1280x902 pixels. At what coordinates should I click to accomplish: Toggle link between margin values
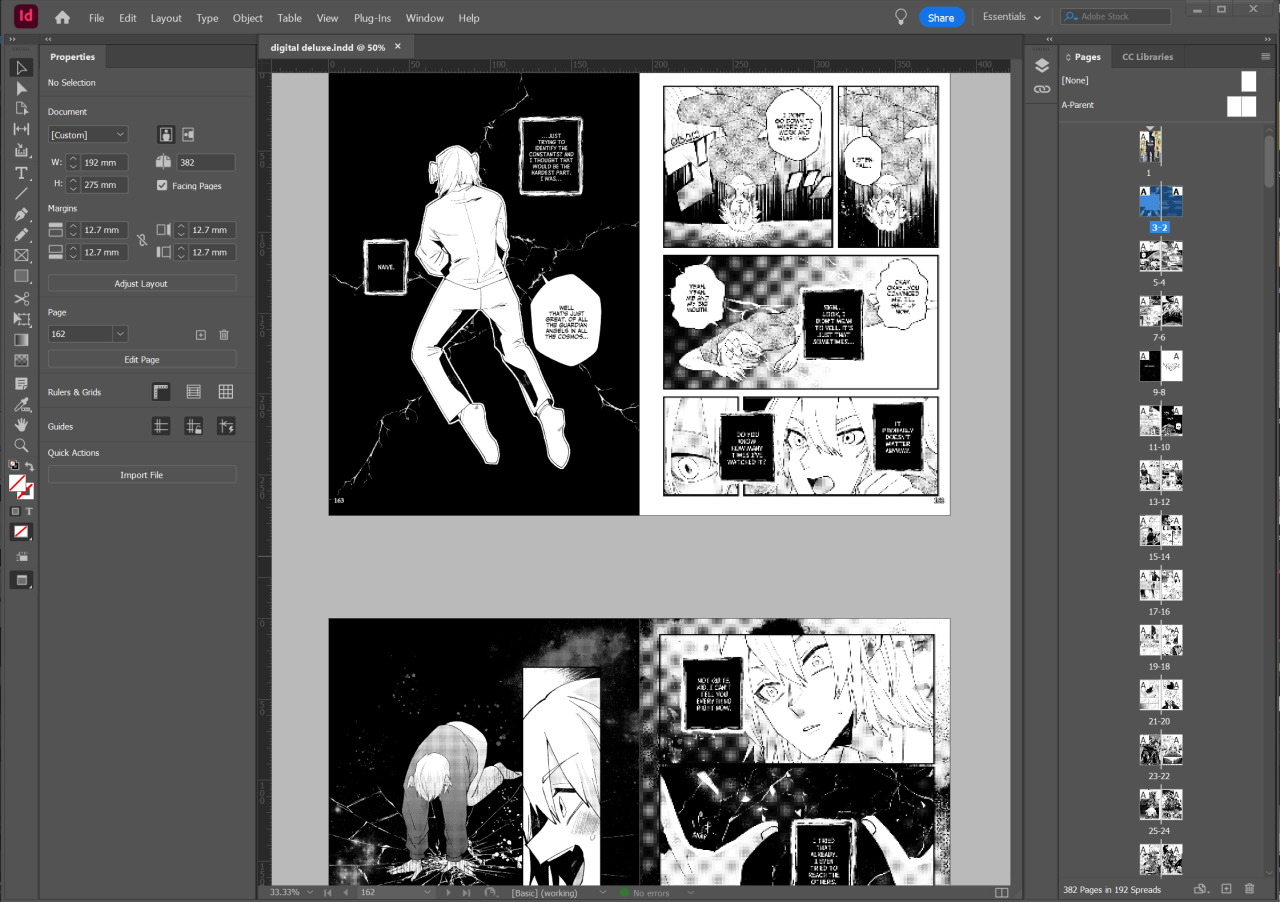[x=142, y=241]
